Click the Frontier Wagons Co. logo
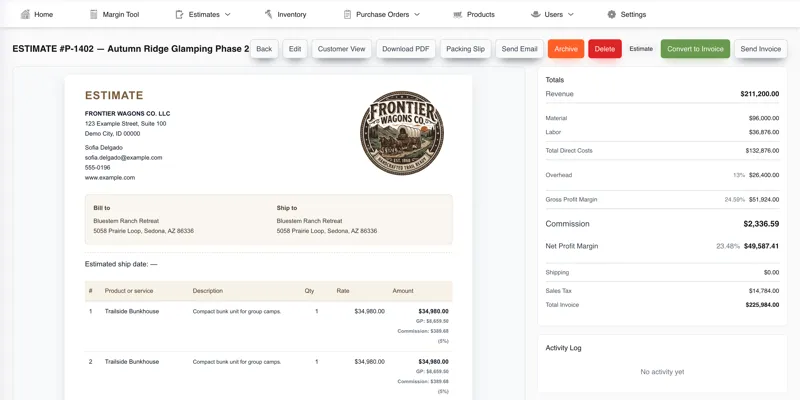The width and height of the screenshot is (800, 400). pos(402,133)
